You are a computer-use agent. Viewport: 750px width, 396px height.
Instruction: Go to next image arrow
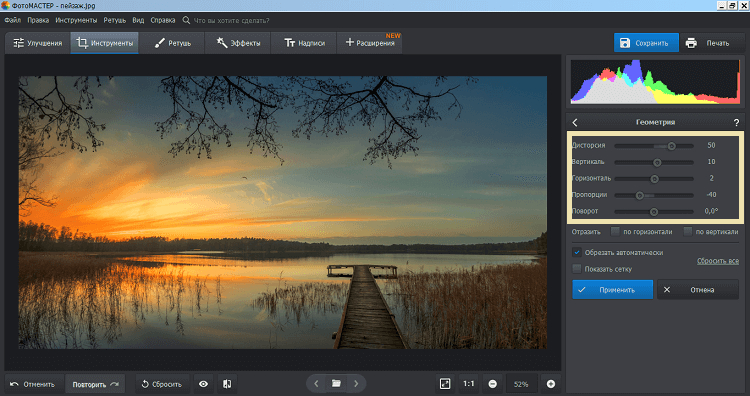pyautogui.click(x=356, y=384)
